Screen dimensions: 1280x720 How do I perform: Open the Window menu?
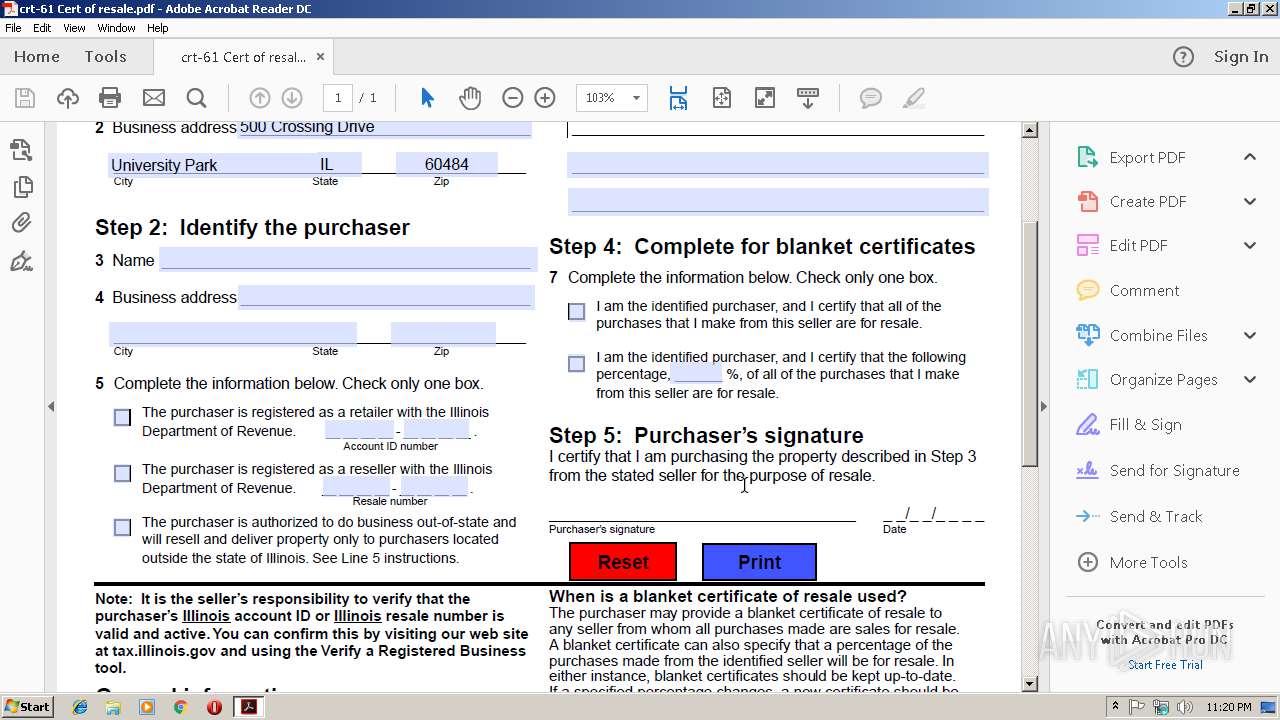(x=117, y=28)
